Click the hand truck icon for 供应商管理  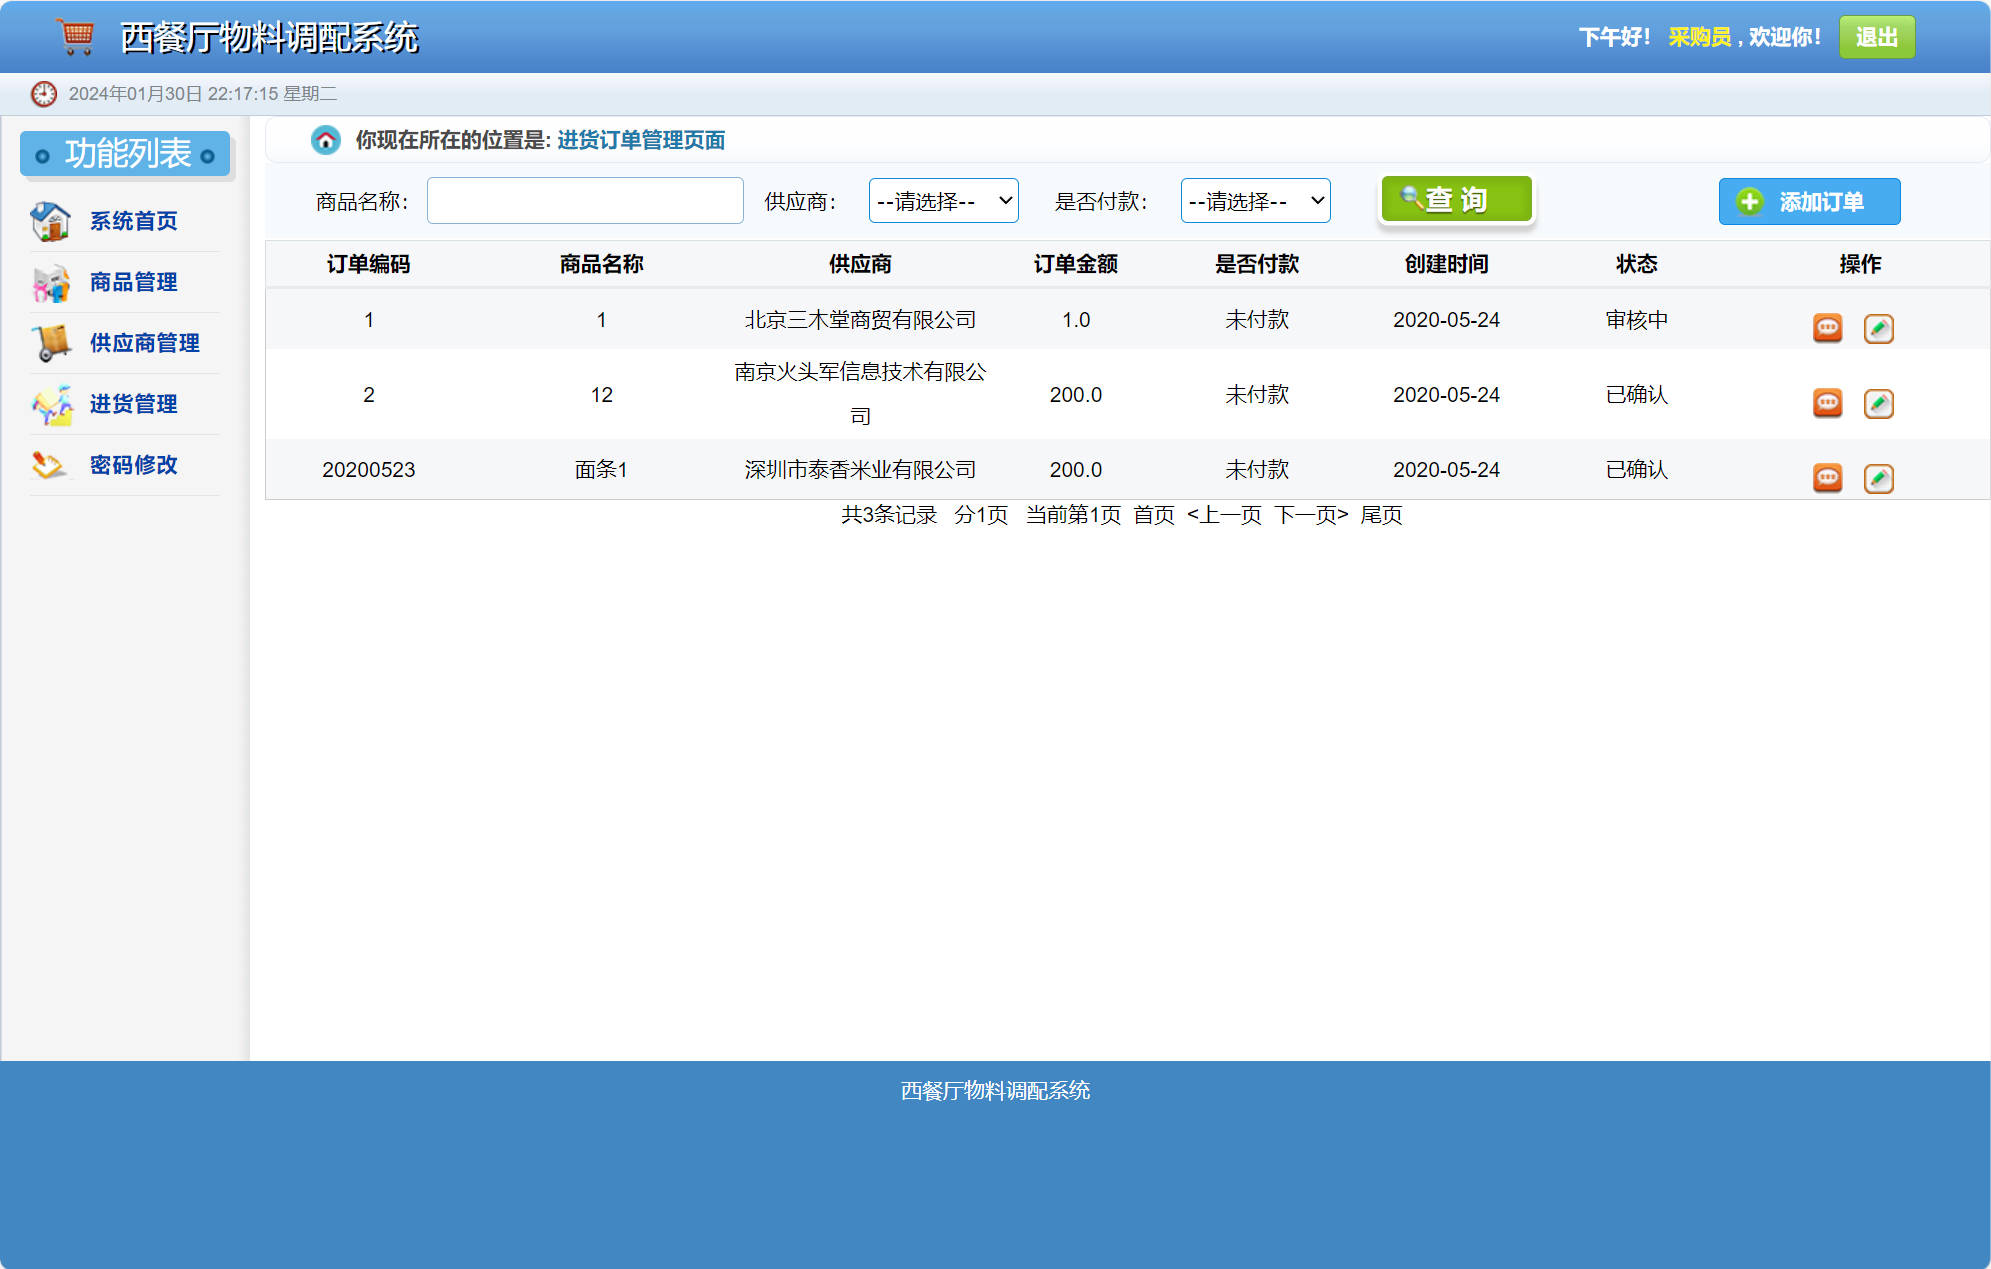[50, 343]
